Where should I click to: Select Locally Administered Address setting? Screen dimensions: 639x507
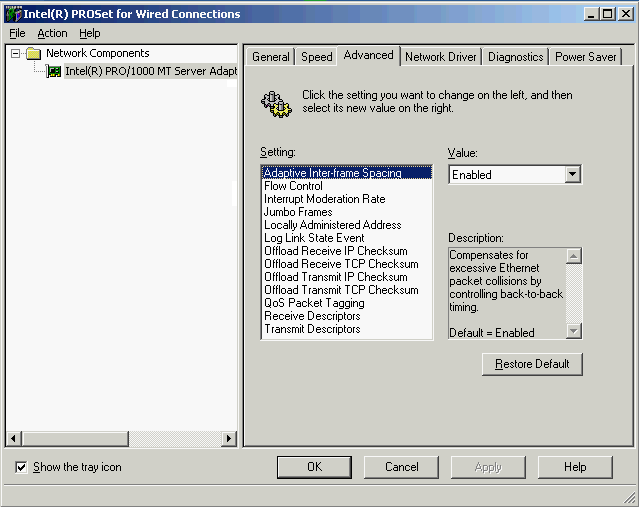coord(347,225)
